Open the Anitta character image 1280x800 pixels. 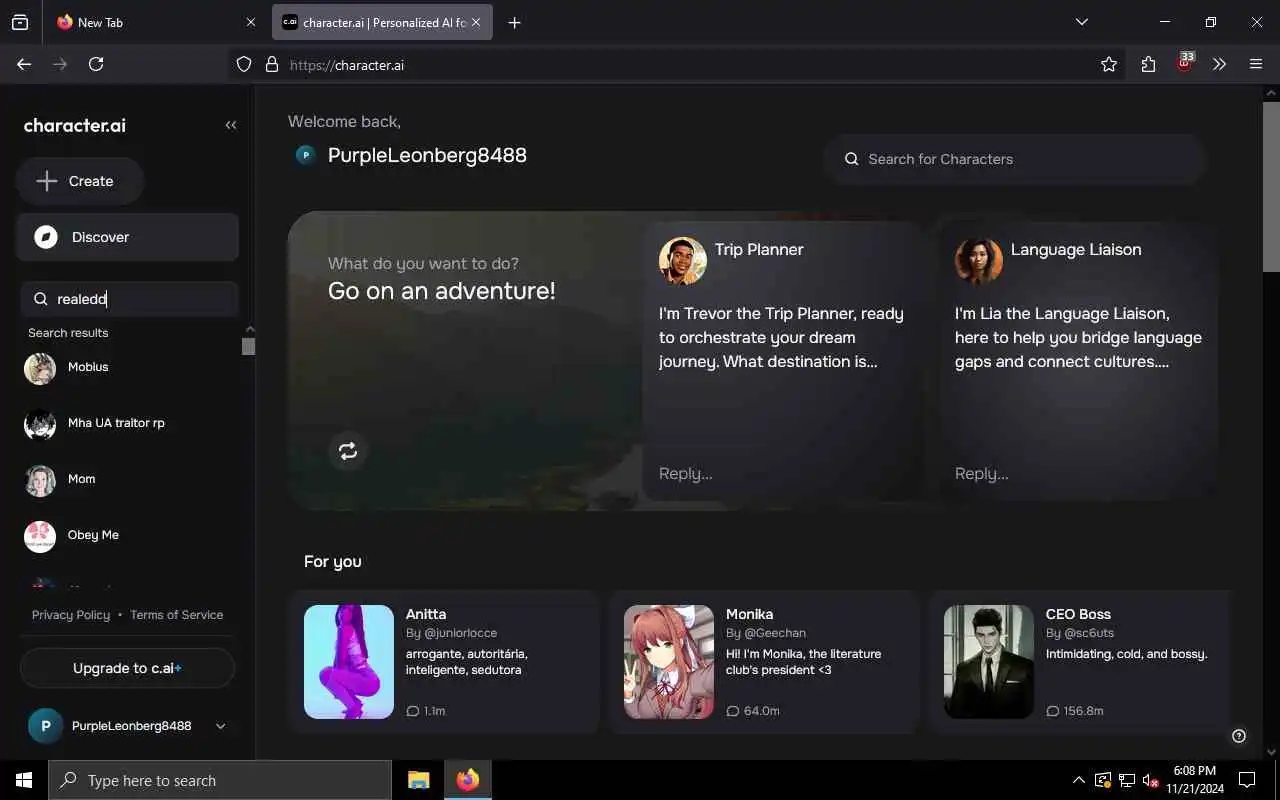349,662
